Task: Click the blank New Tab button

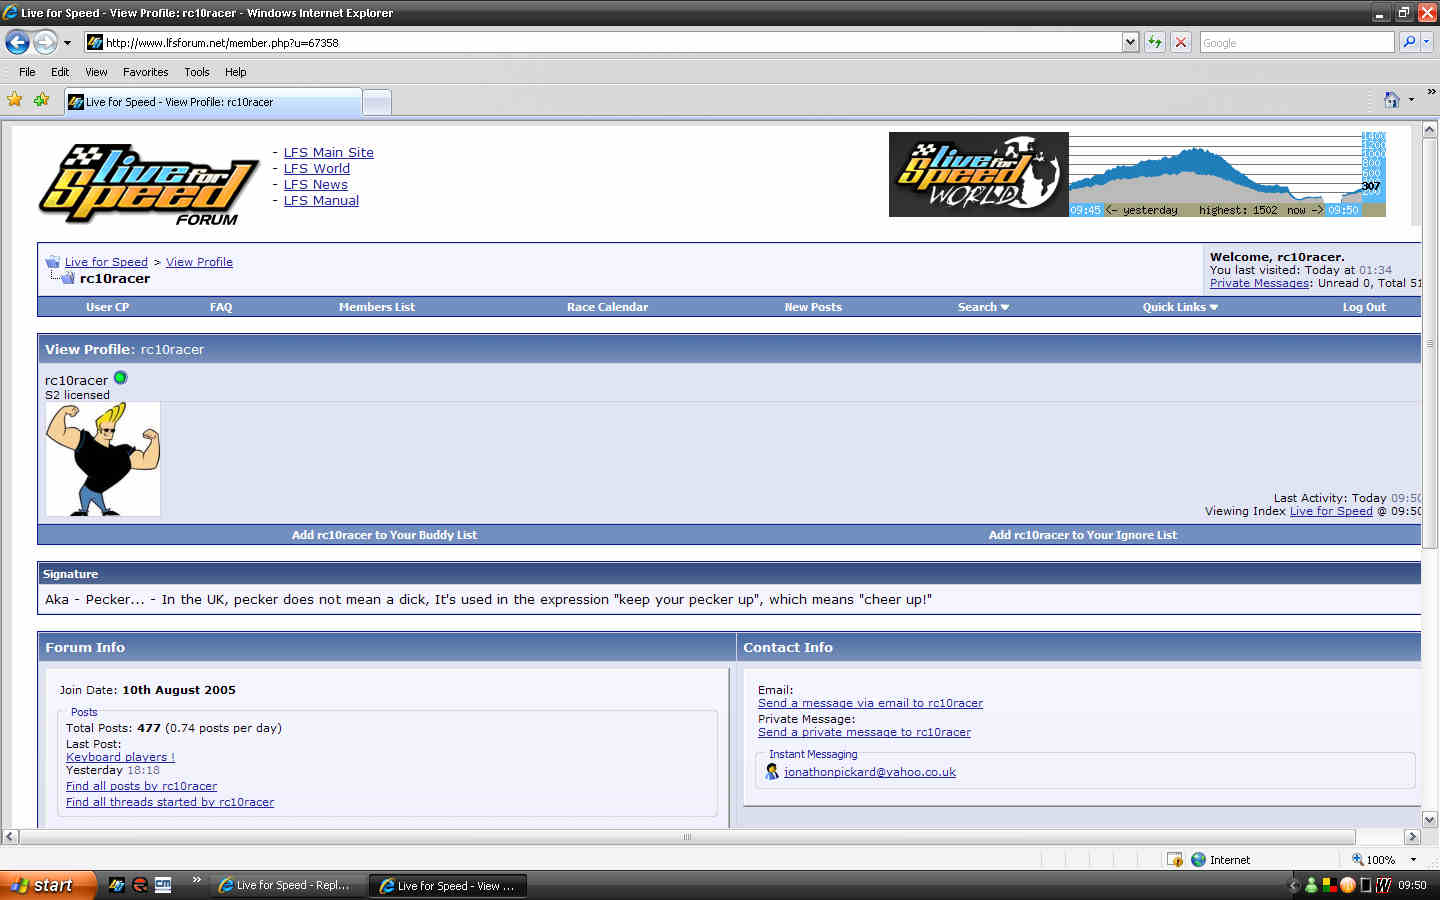Action: pos(376,102)
